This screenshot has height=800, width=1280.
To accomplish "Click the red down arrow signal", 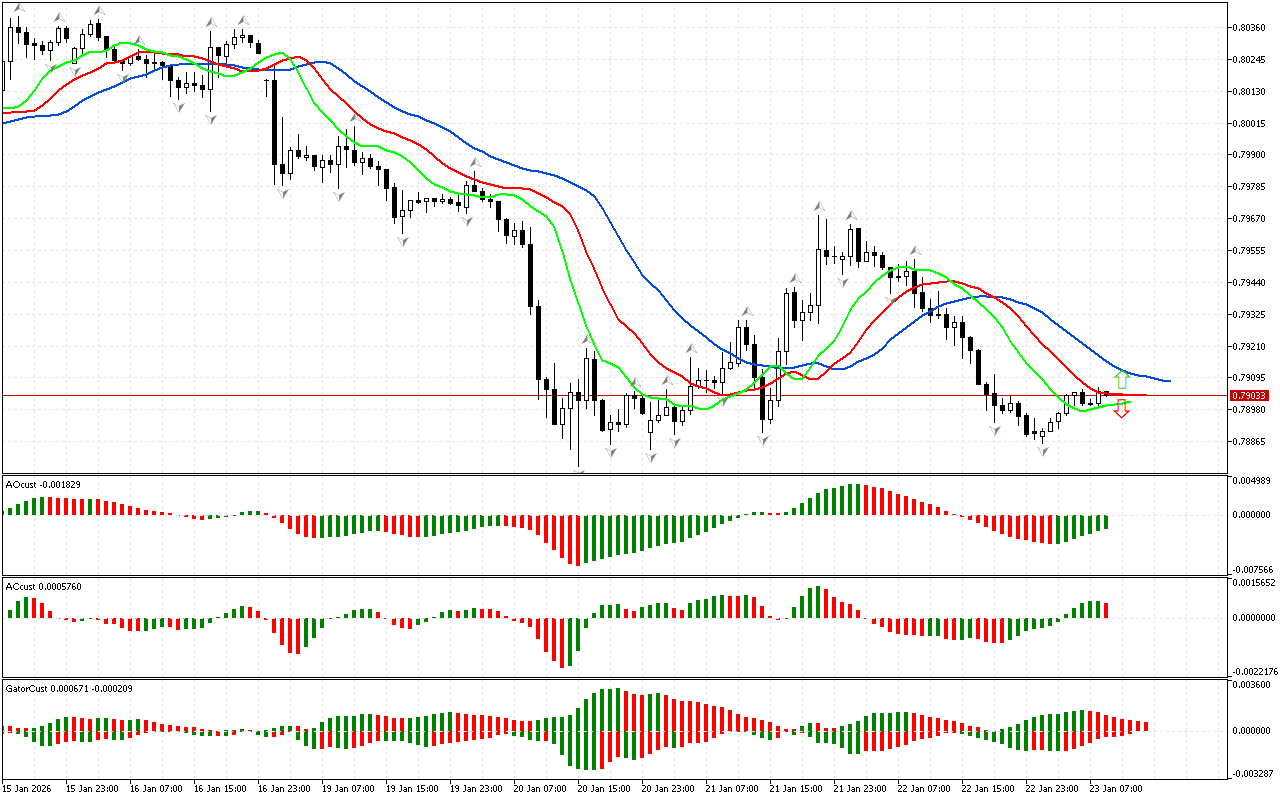I will 1122,409.
